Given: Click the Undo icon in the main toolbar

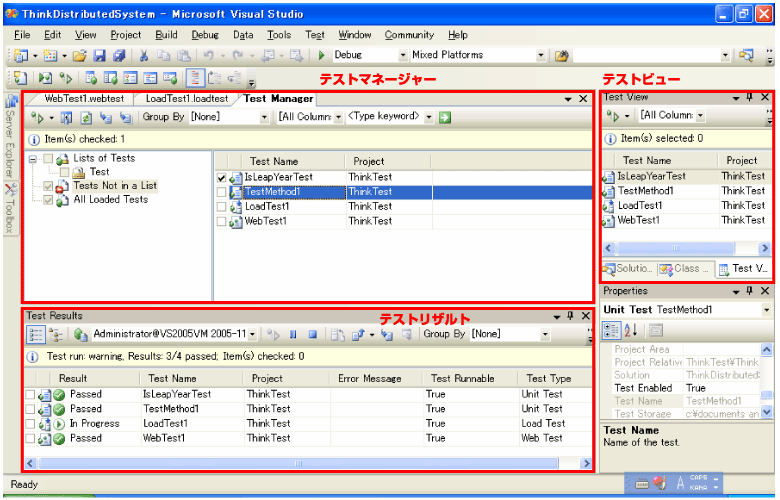Looking at the screenshot, I should point(209,55).
